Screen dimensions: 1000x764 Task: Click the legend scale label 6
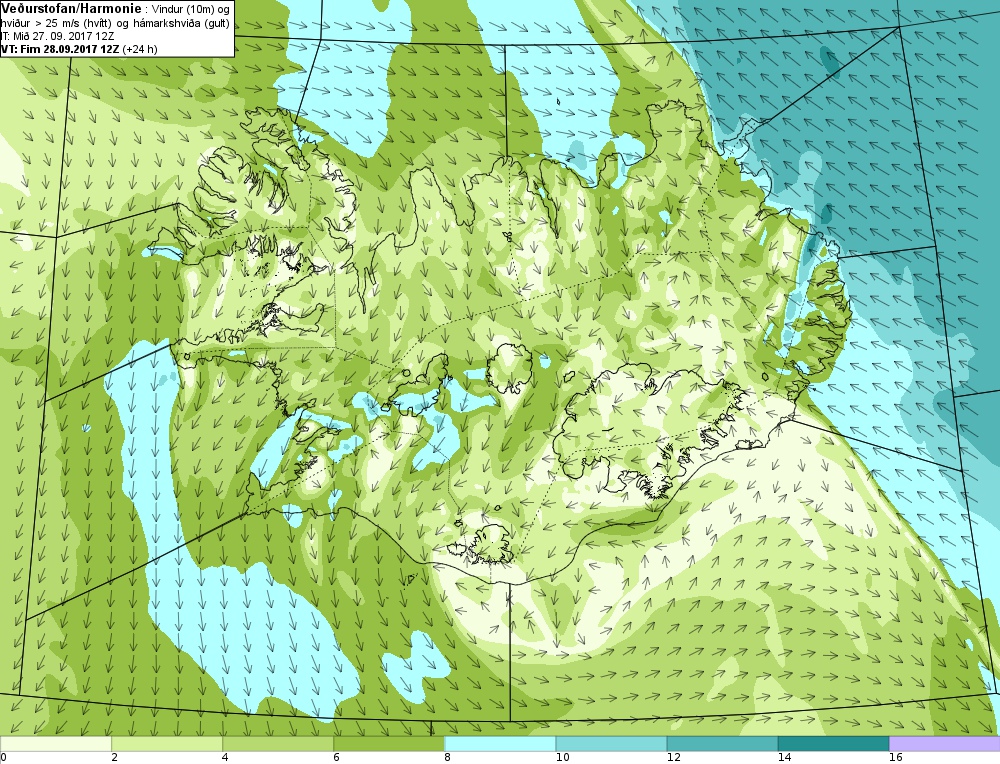[x=336, y=758]
